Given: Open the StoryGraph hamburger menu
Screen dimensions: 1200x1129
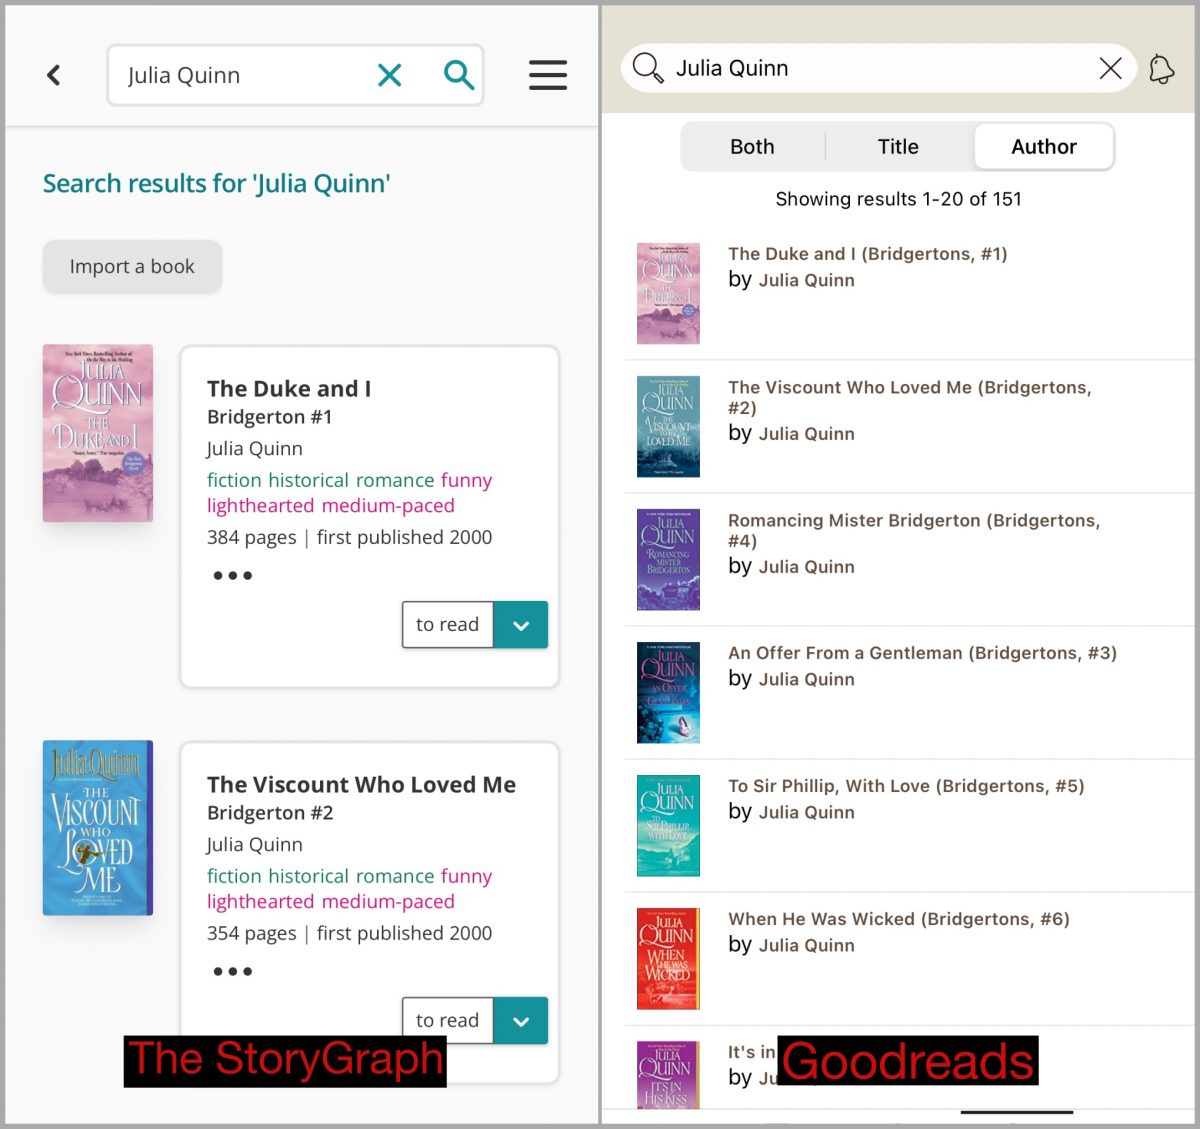Looking at the screenshot, I should tap(548, 75).
